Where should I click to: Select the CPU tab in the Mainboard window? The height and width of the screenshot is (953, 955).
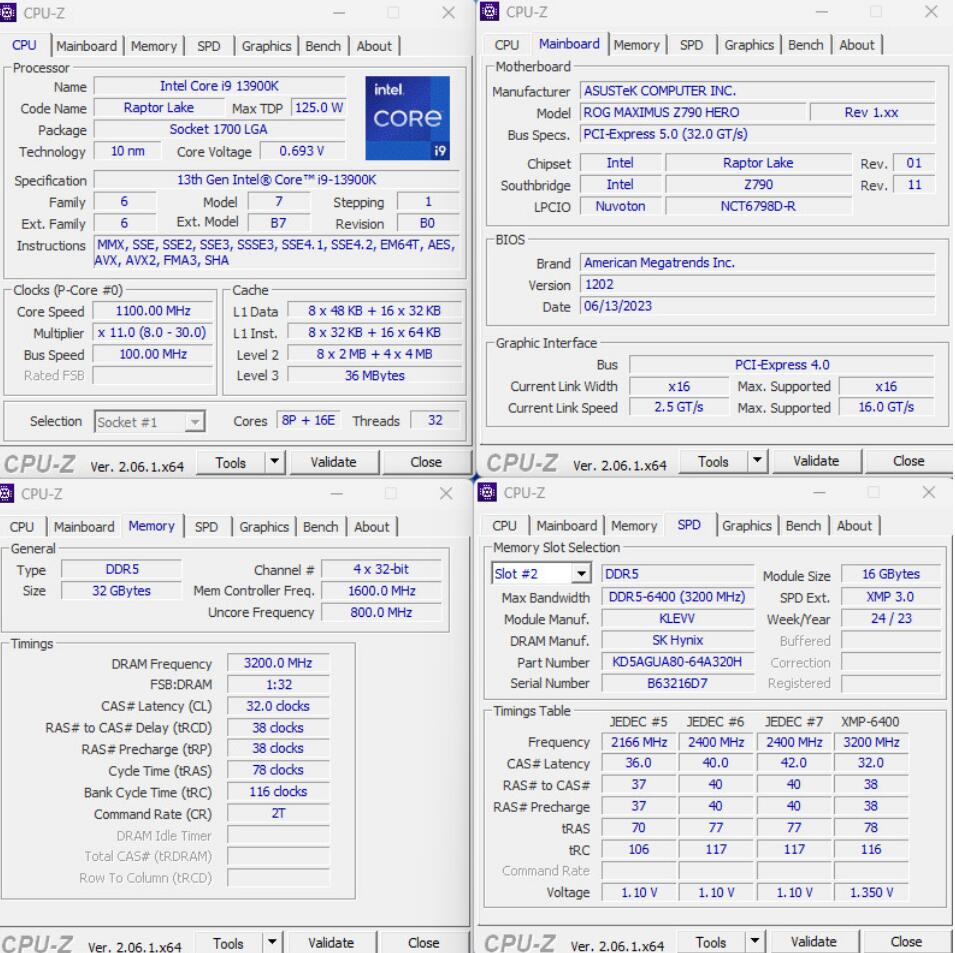tap(506, 44)
